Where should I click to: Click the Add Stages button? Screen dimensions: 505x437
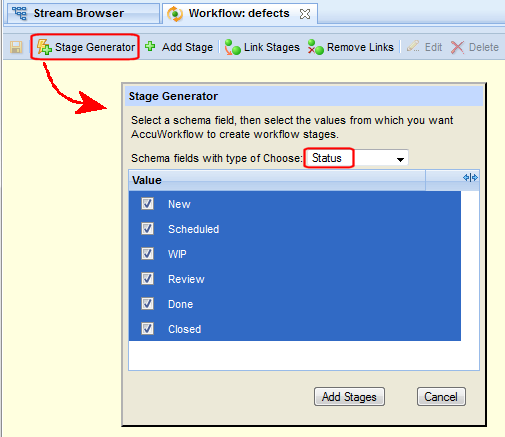pos(349,397)
